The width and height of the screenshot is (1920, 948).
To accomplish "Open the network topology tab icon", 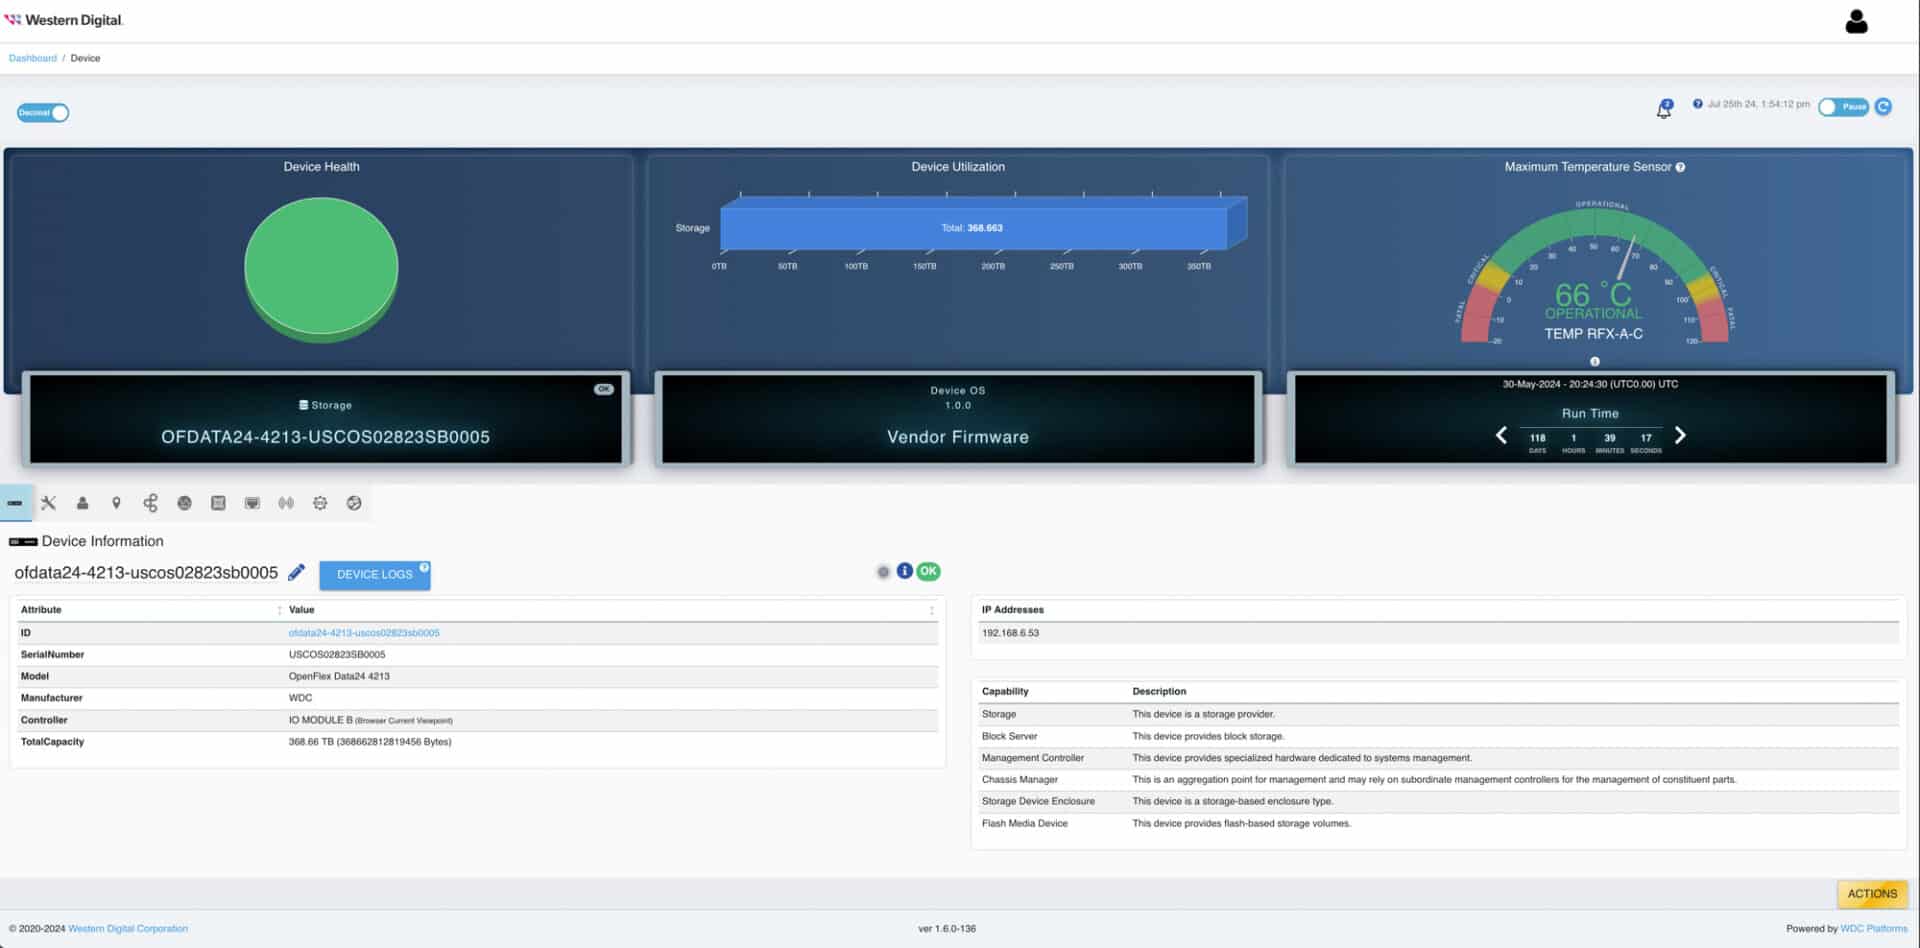I will tap(150, 503).
